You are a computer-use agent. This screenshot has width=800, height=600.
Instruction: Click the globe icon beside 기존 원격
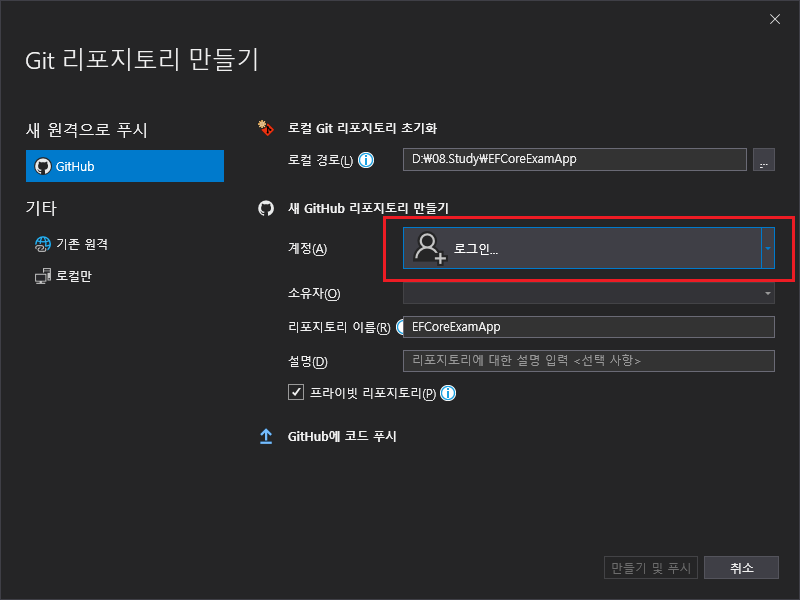point(43,244)
